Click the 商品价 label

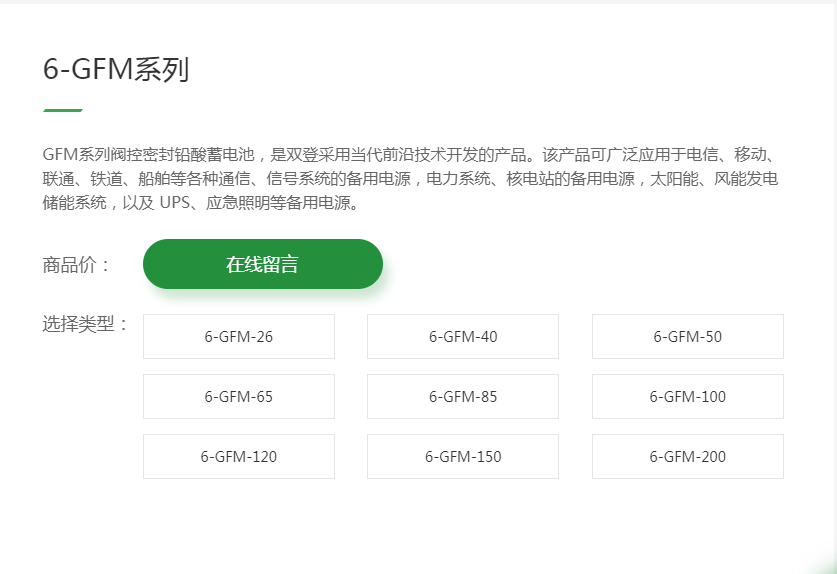coord(76,265)
